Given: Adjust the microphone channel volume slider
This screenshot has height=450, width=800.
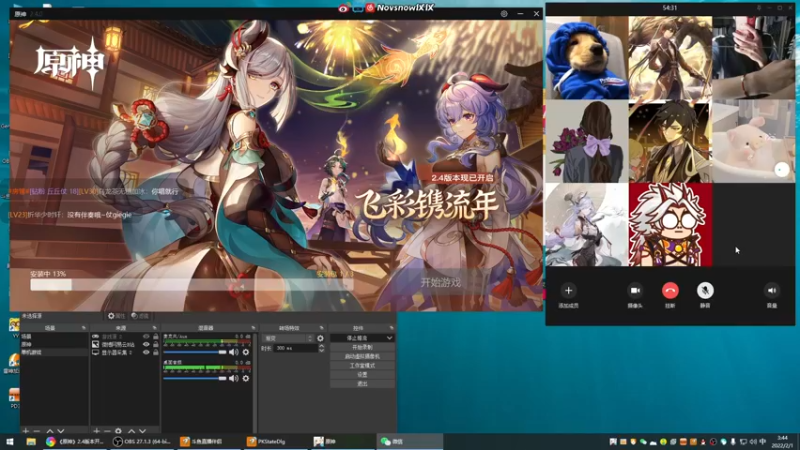Looking at the screenshot, I should click(x=194, y=352).
